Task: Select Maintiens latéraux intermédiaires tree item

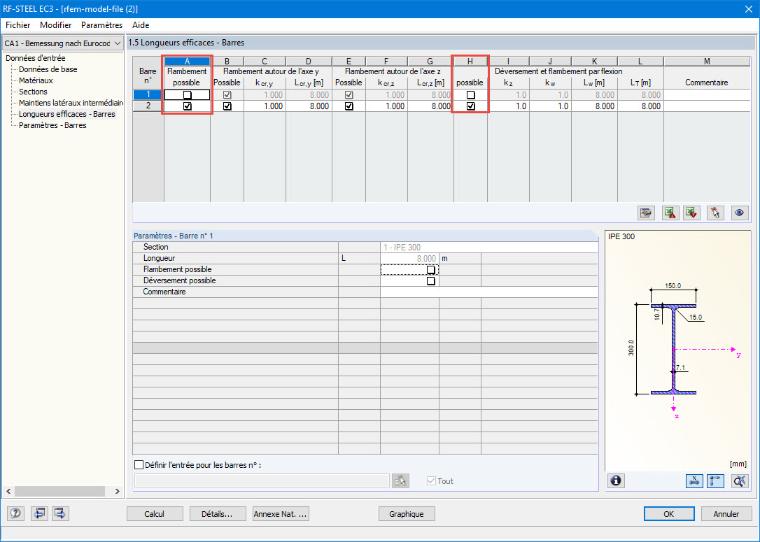Action: pos(70,103)
